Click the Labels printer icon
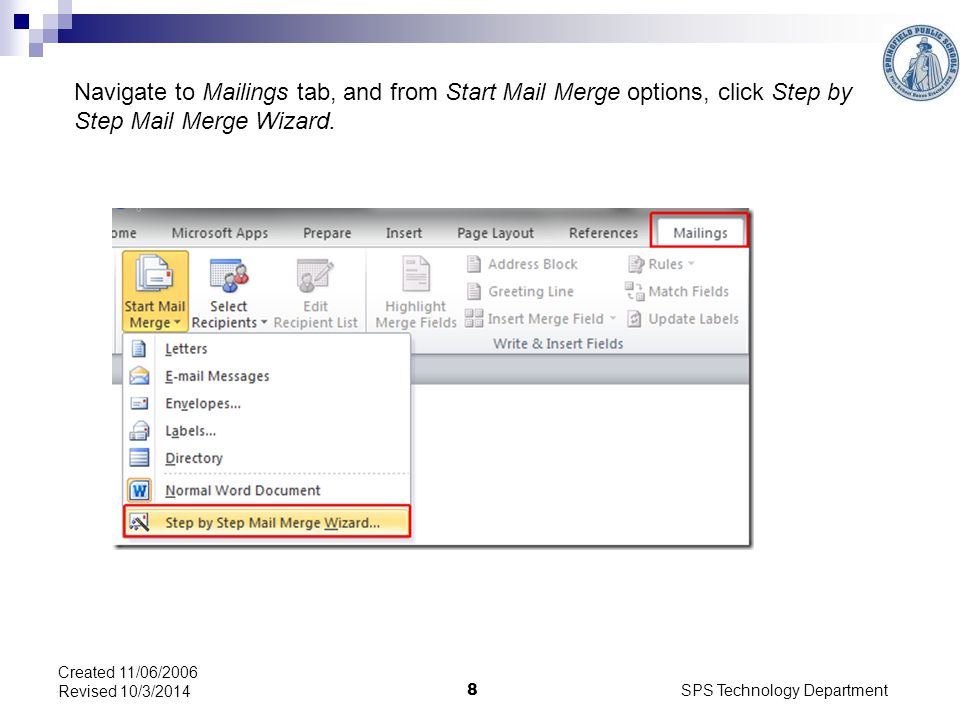 [139, 431]
